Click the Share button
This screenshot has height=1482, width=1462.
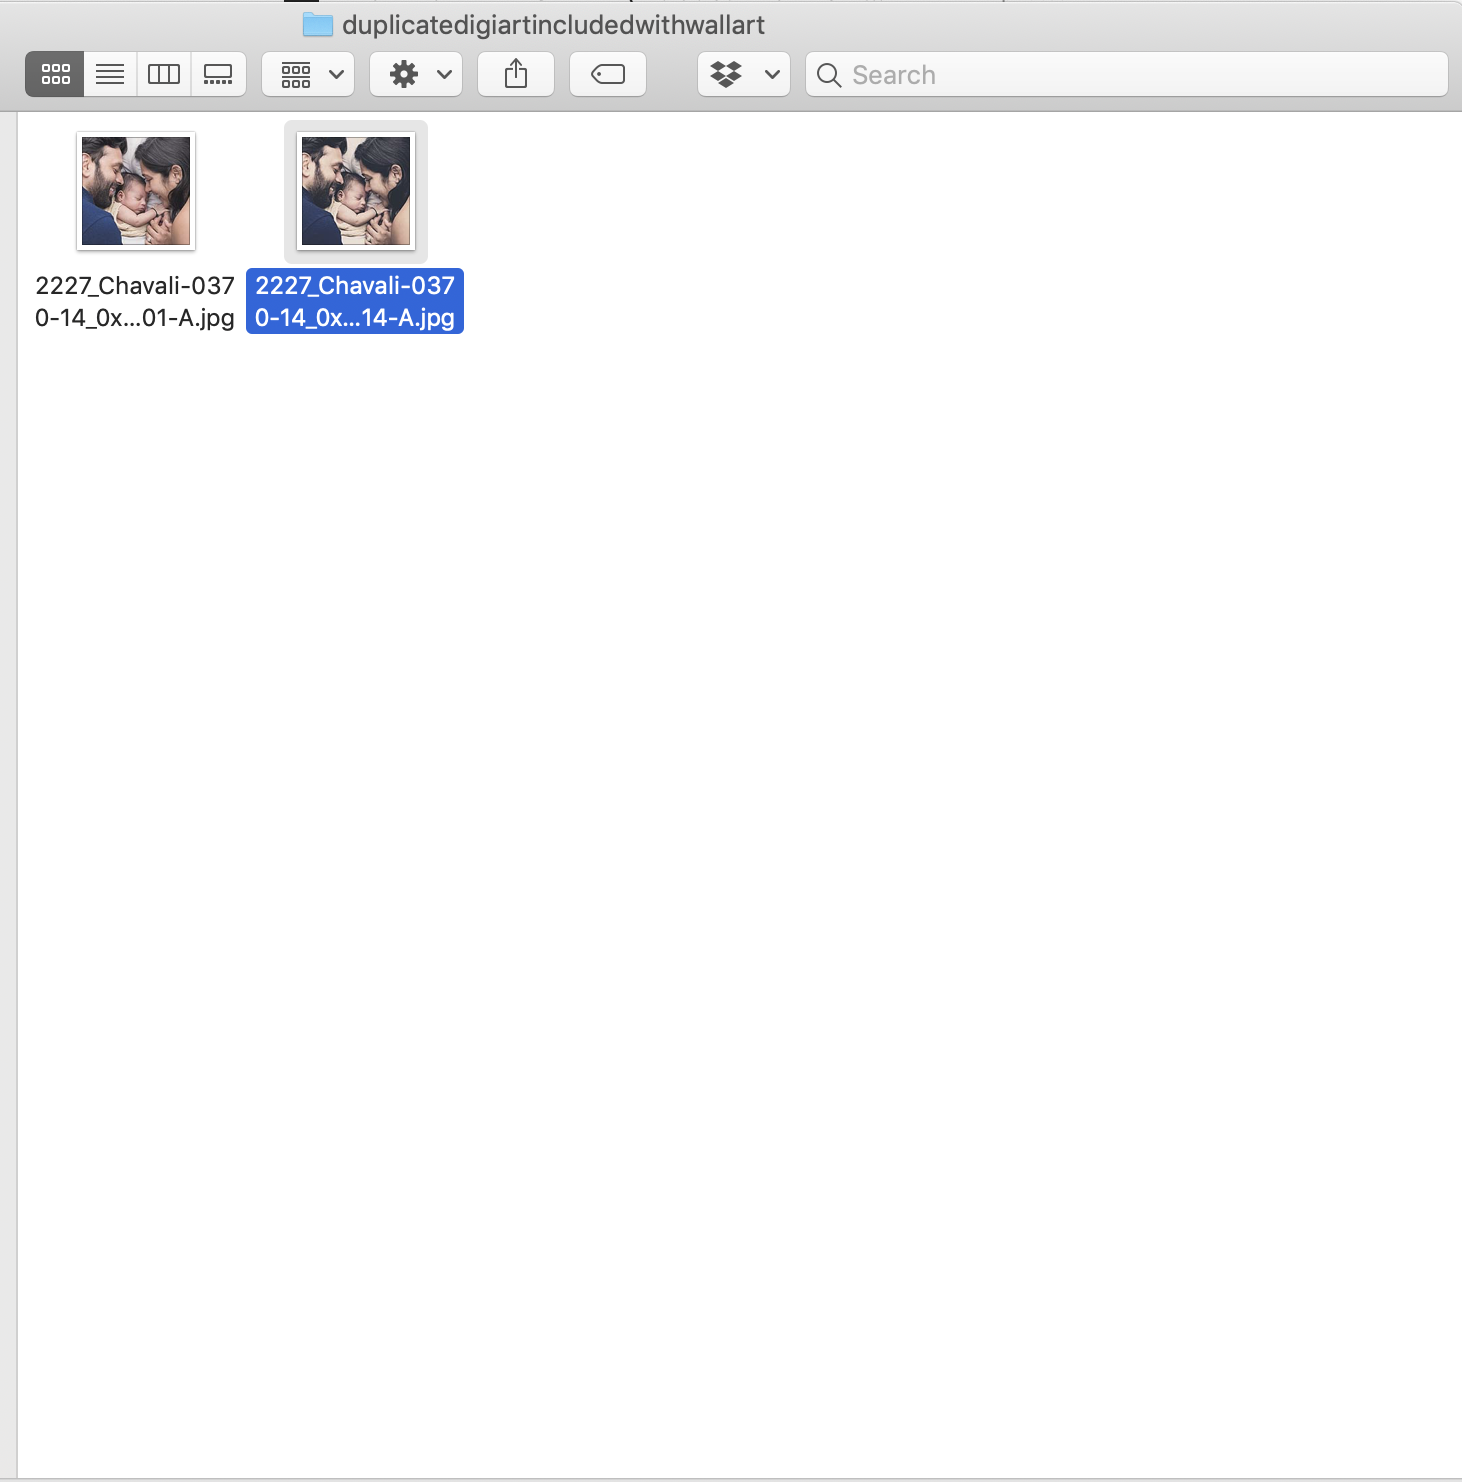pos(516,74)
